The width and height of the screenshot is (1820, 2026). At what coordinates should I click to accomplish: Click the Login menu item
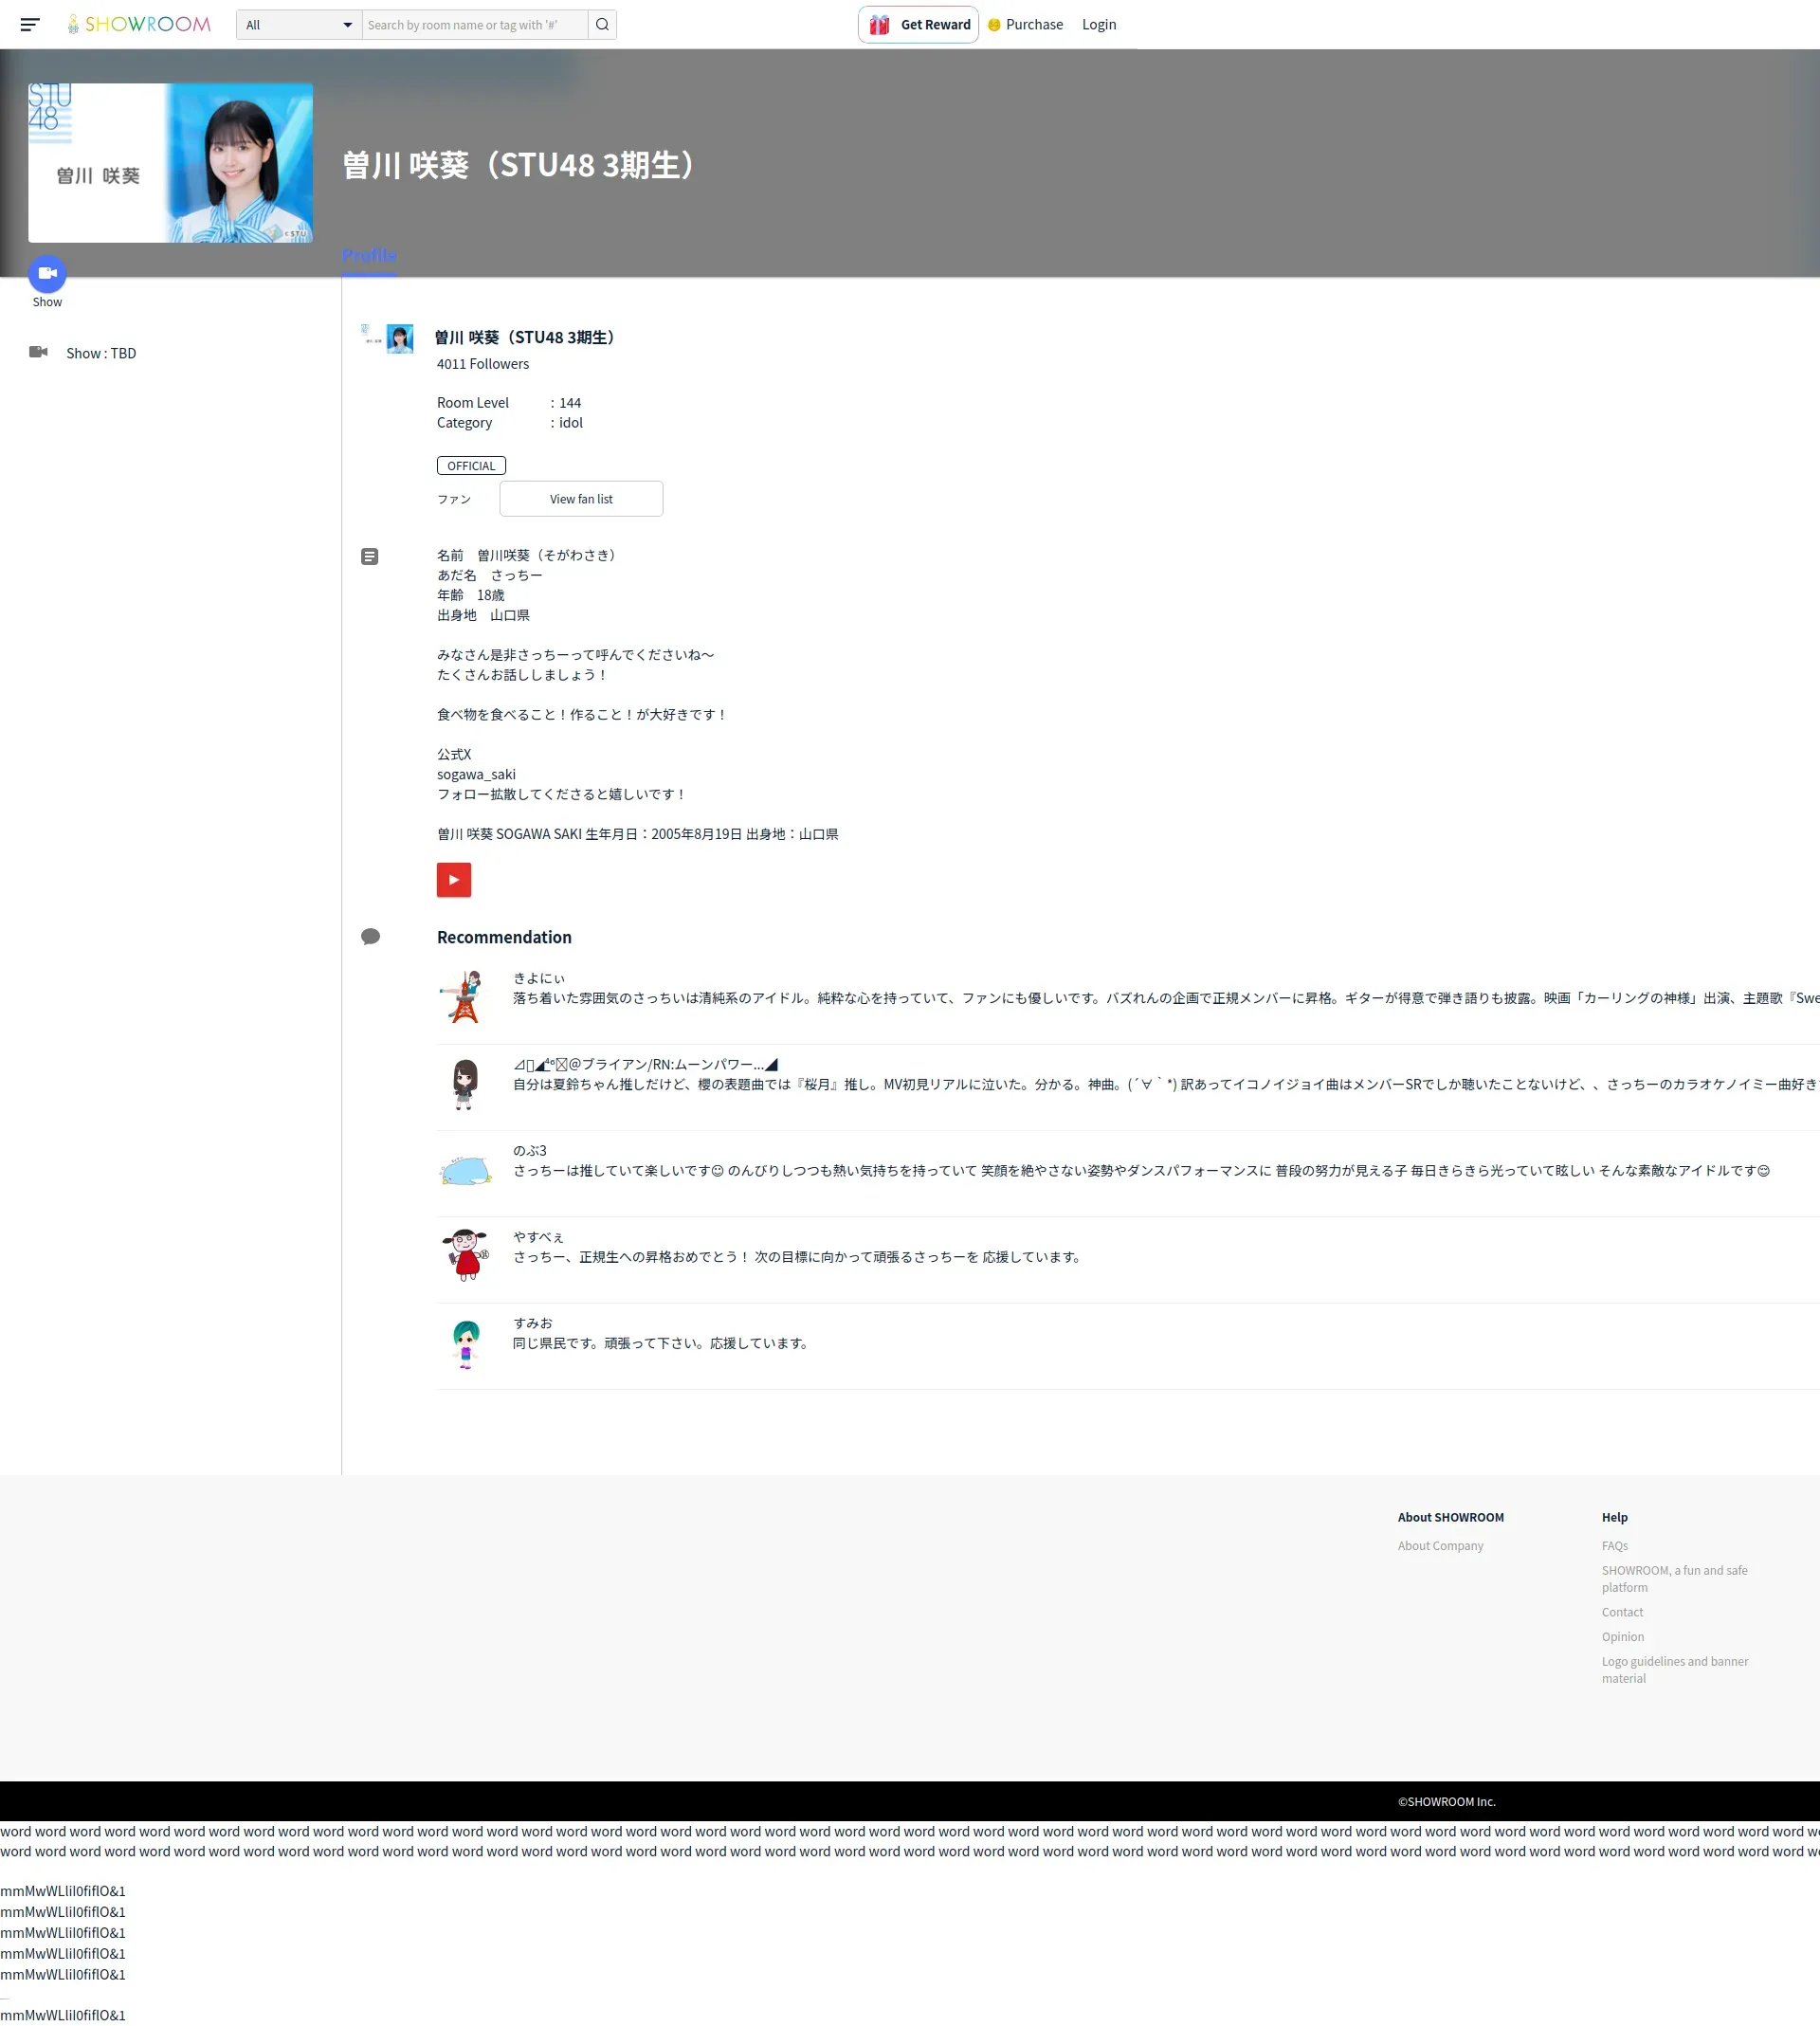coord(1098,25)
